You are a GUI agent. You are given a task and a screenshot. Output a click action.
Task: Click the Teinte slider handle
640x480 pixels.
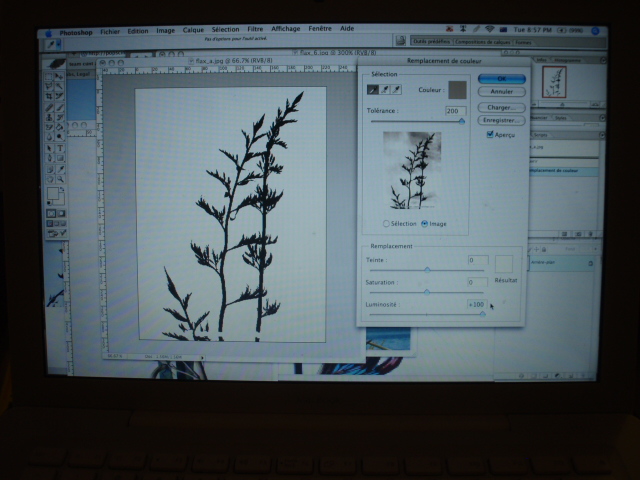[x=427, y=270]
